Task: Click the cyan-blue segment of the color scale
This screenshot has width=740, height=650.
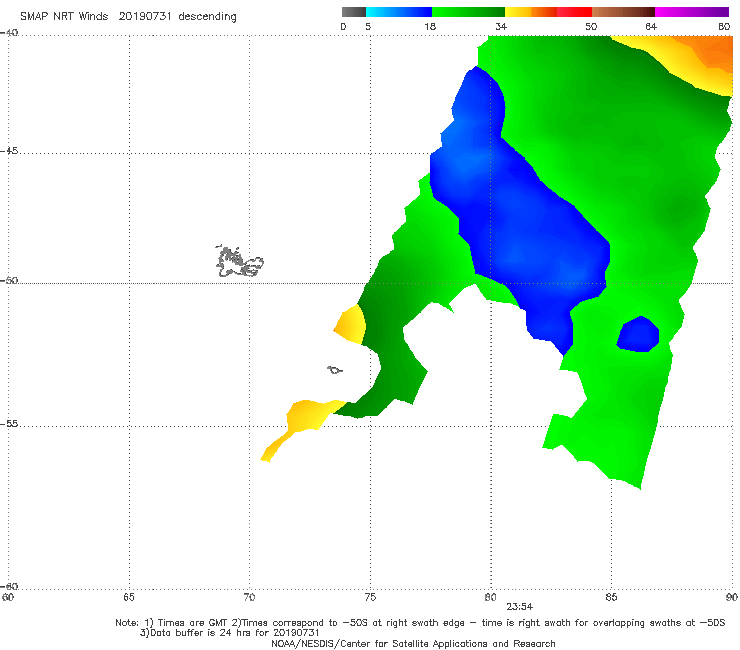Action: [x=399, y=12]
